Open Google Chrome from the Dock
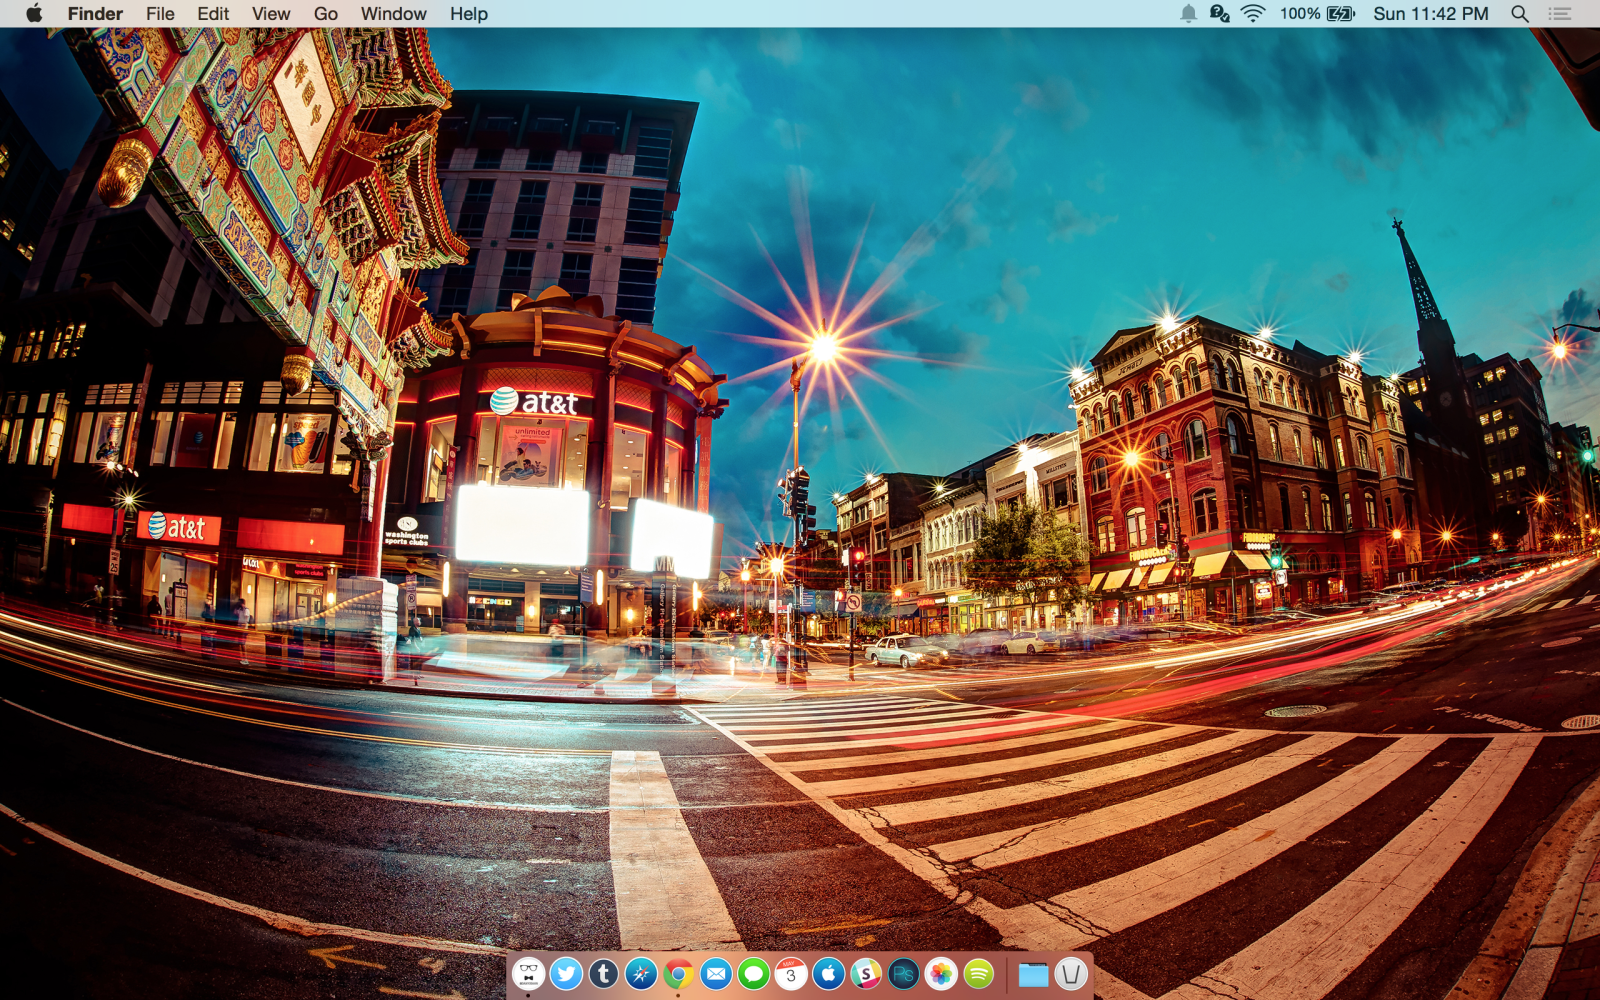 click(x=679, y=973)
